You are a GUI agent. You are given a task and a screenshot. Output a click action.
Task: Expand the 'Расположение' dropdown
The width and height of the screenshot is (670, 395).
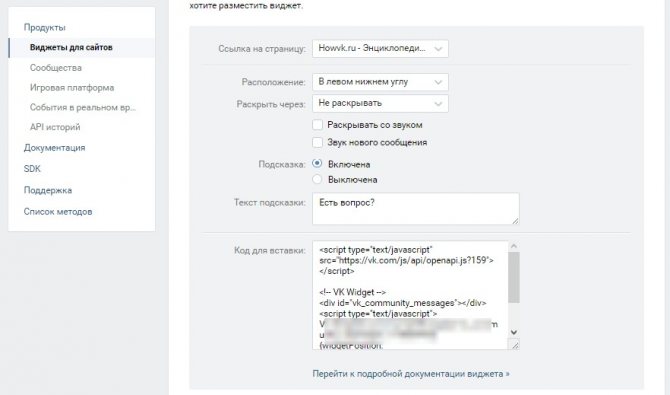pos(380,82)
